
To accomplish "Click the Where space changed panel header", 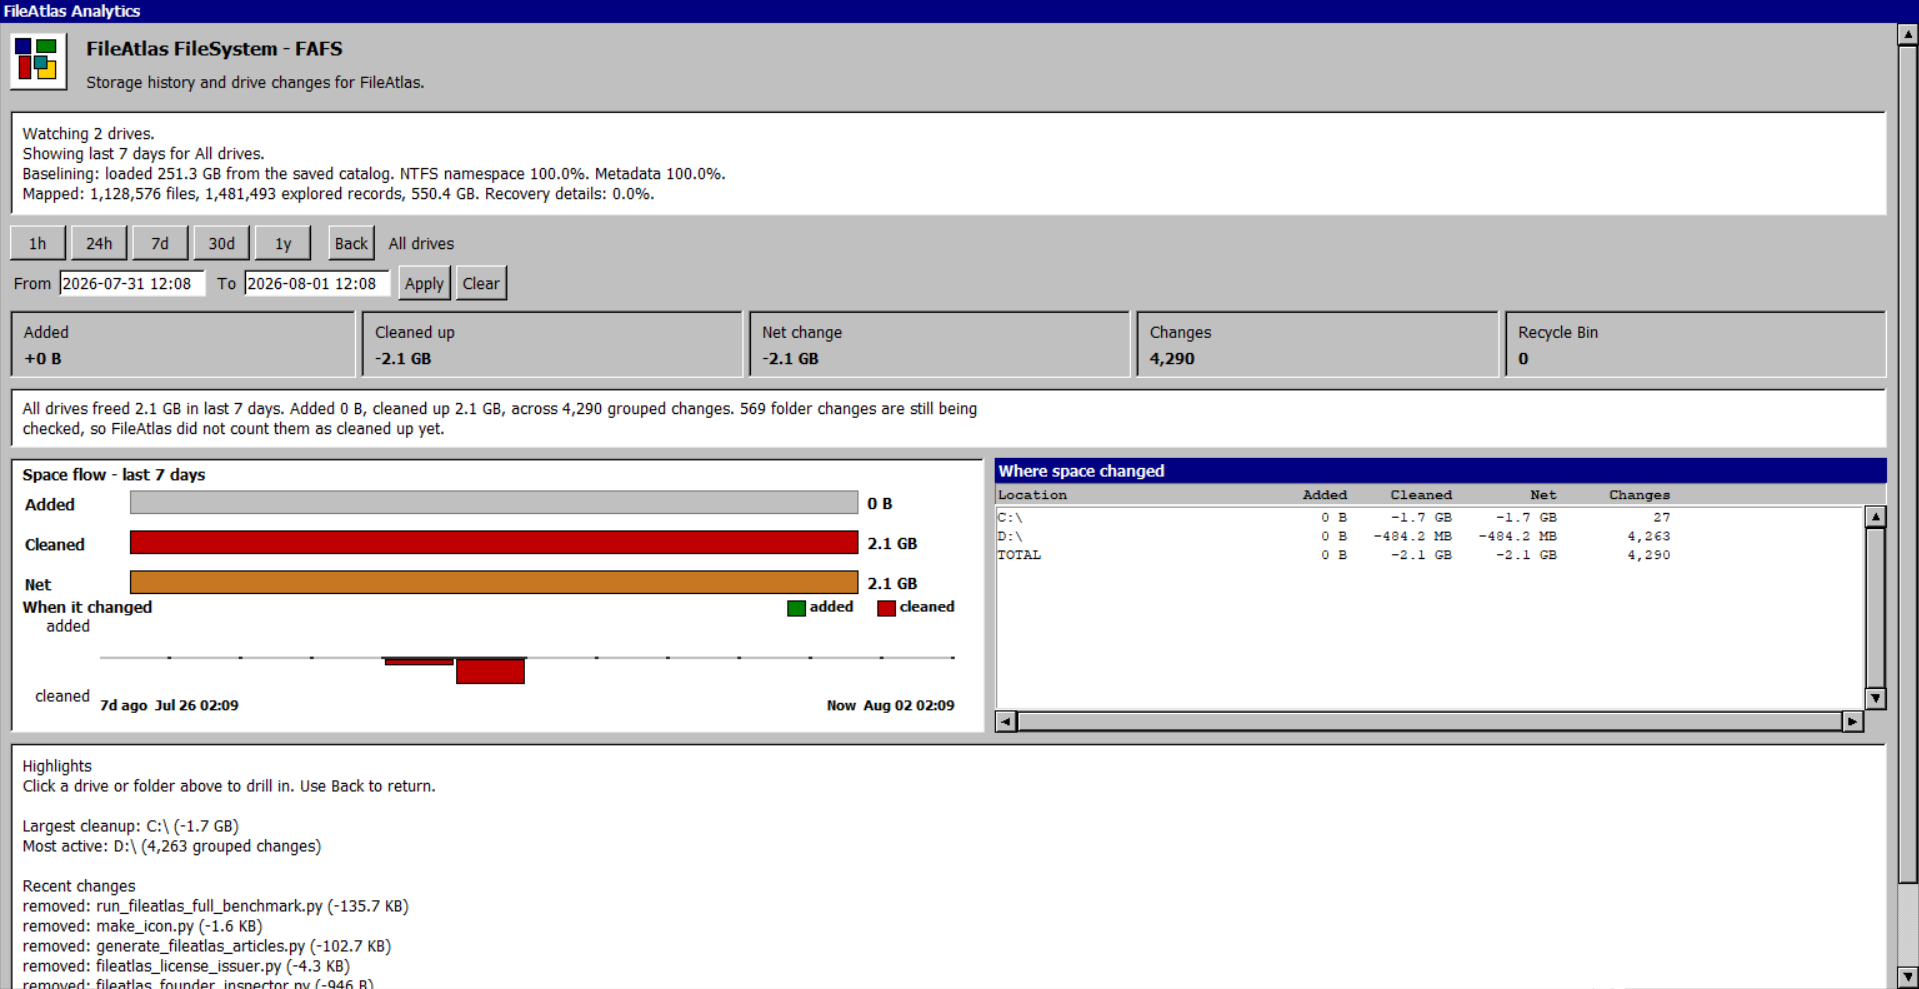I will tap(1441, 471).
